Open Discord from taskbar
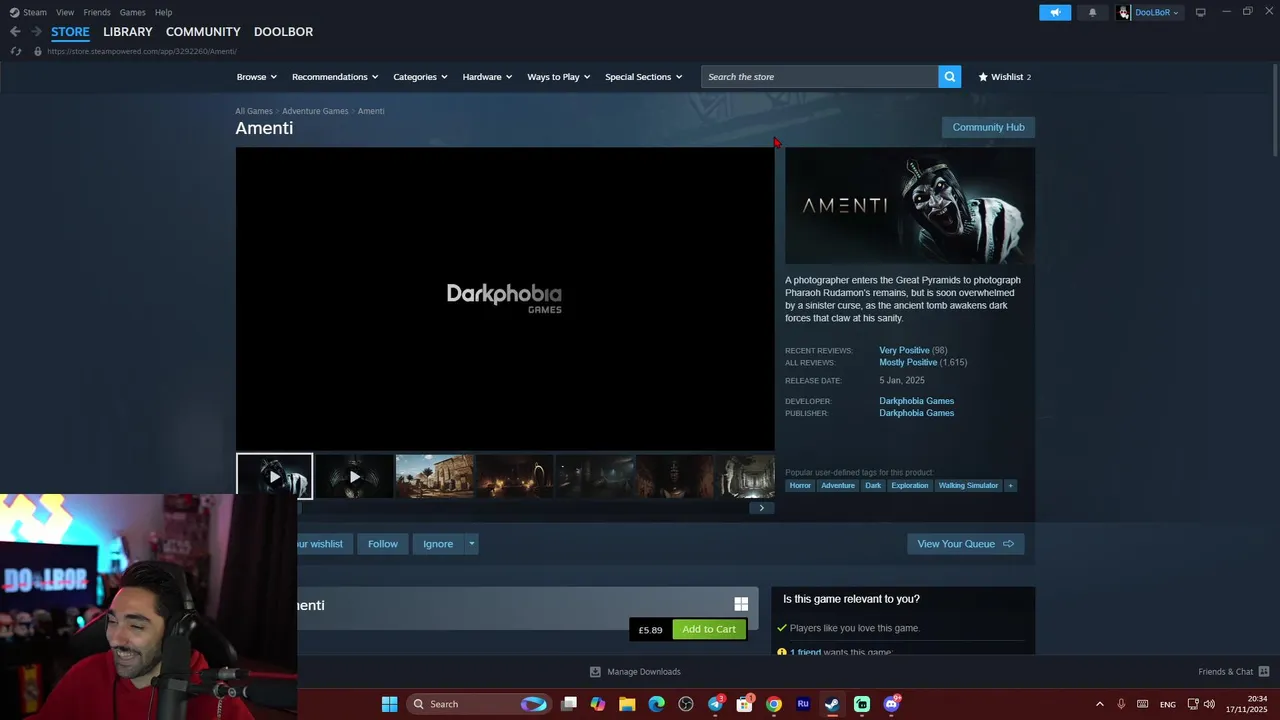 (x=891, y=704)
